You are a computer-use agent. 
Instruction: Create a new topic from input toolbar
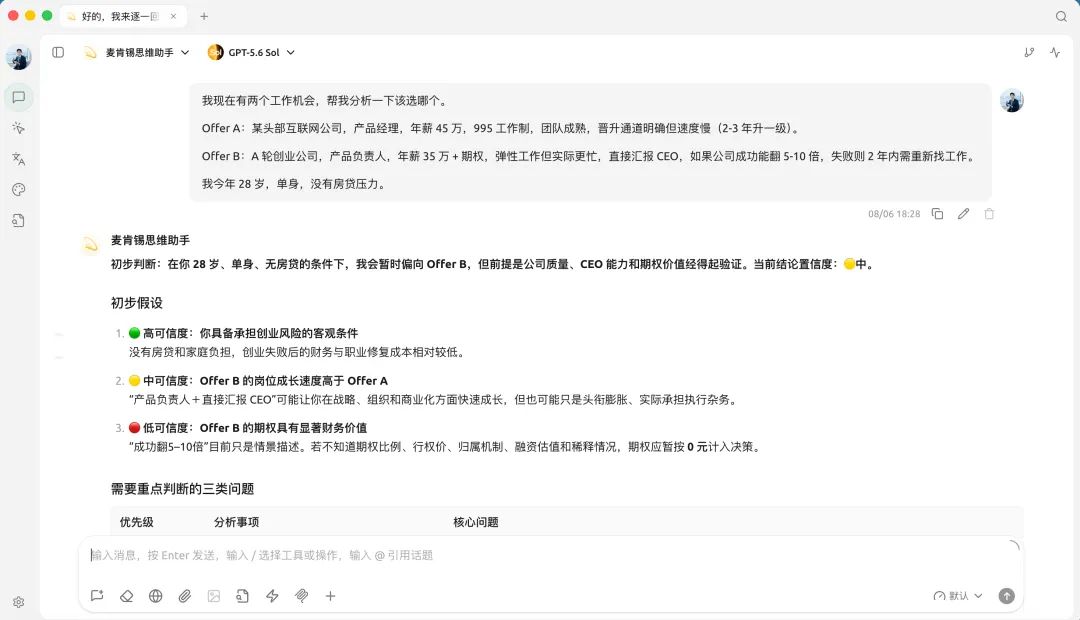(x=97, y=596)
